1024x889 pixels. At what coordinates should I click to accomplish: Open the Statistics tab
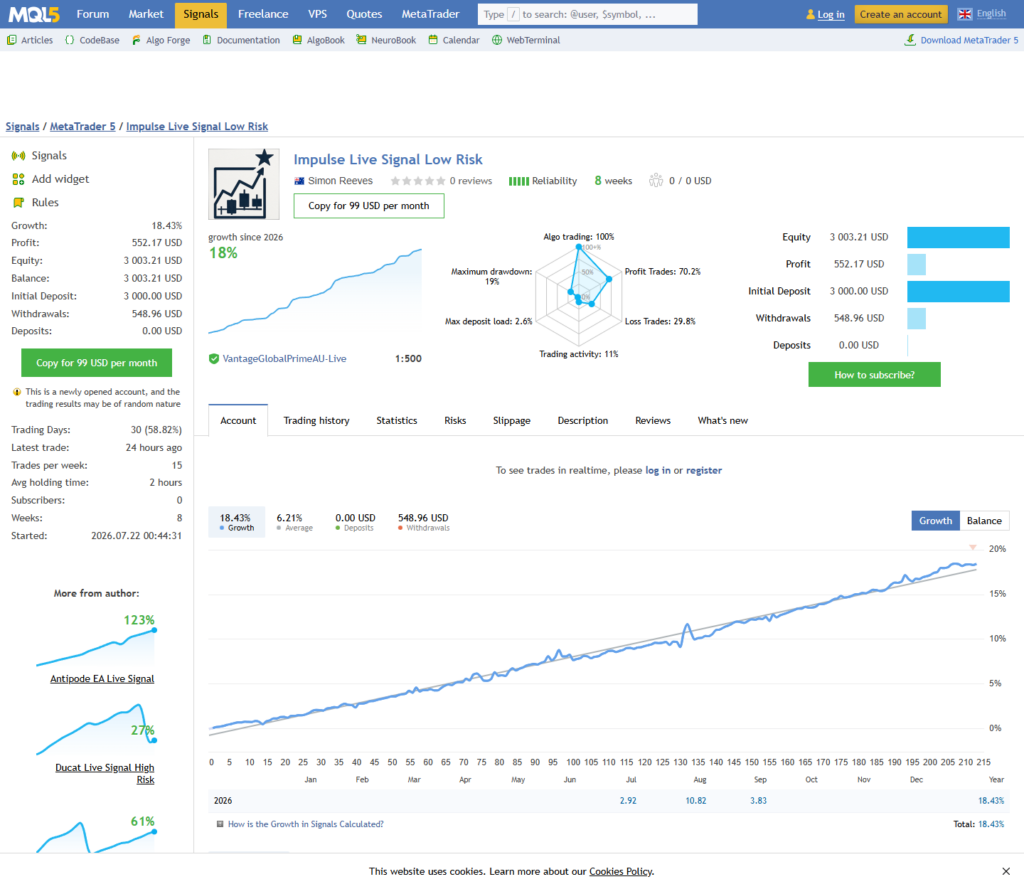tap(396, 421)
